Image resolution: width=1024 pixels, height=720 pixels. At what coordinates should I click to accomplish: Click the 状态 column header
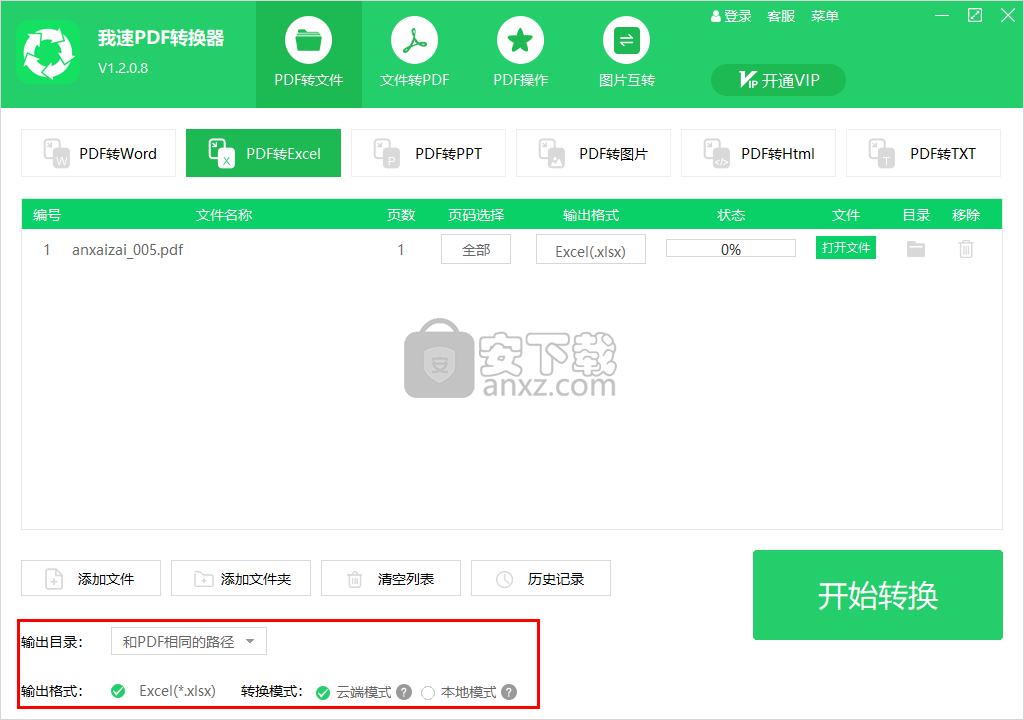(x=731, y=215)
